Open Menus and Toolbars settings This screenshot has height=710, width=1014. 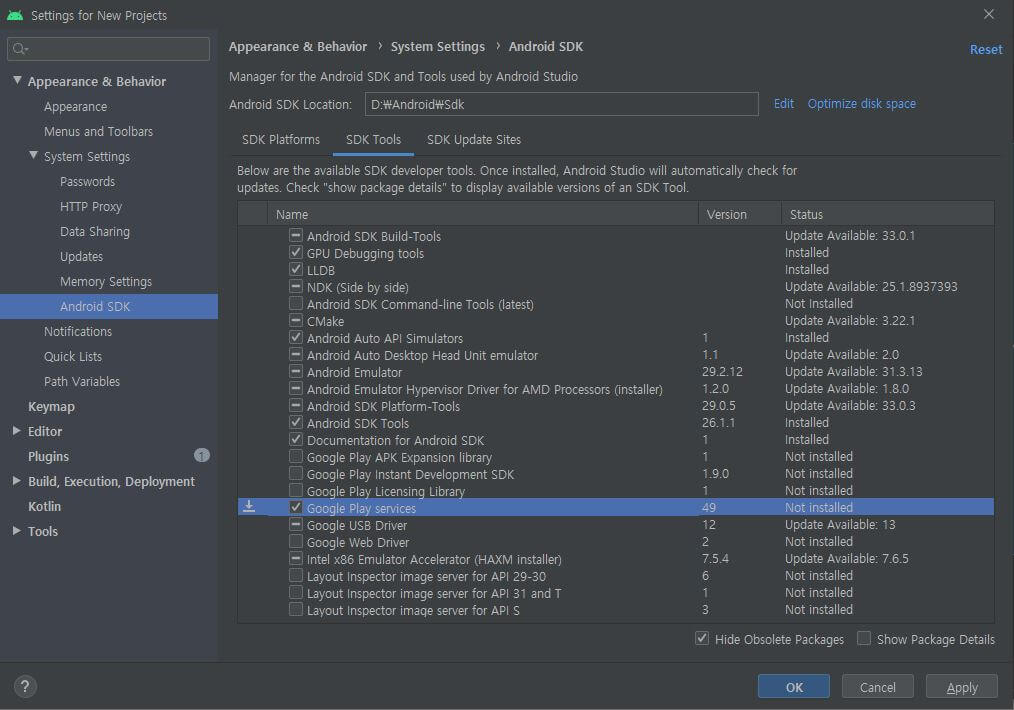pos(98,131)
